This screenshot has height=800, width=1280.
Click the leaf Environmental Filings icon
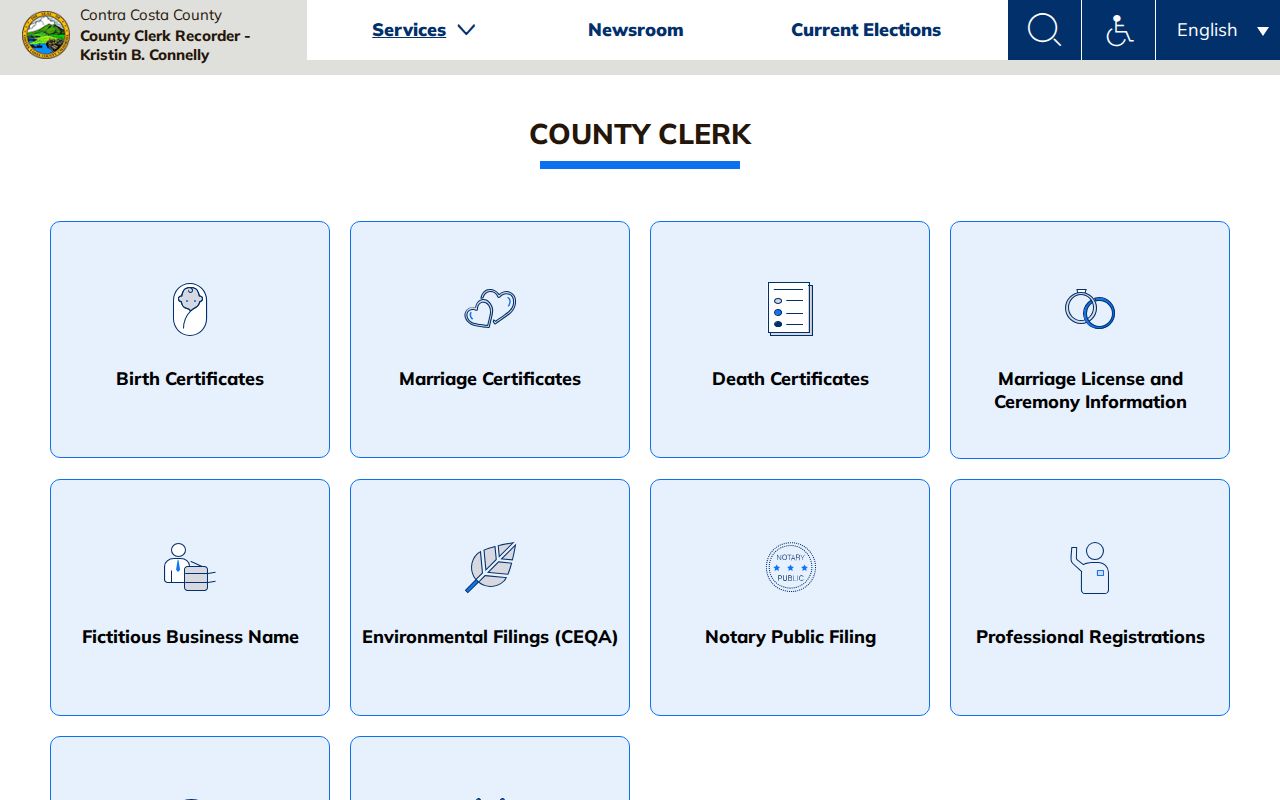(x=490, y=567)
